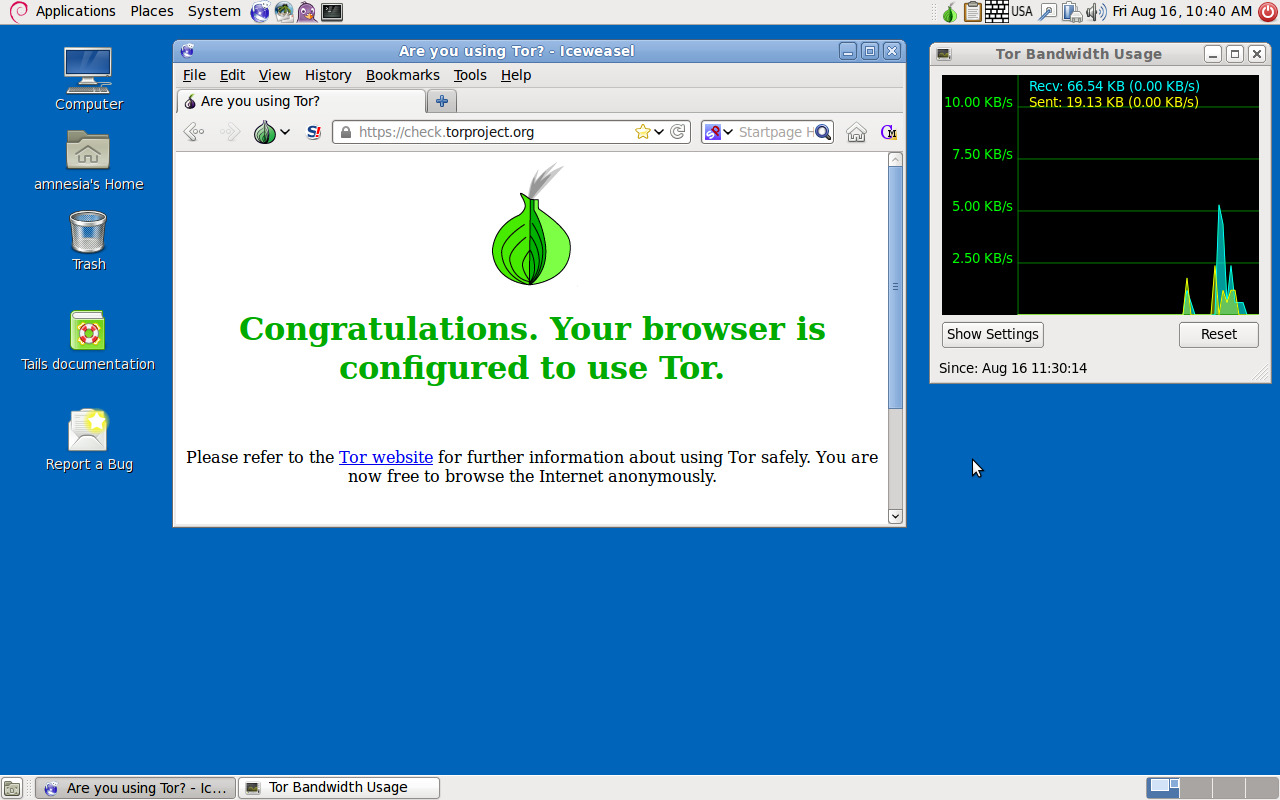Image resolution: width=1280 pixels, height=800 pixels.
Task: Click the Vidalia onion icon in the tray
Action: click(948, 12)
